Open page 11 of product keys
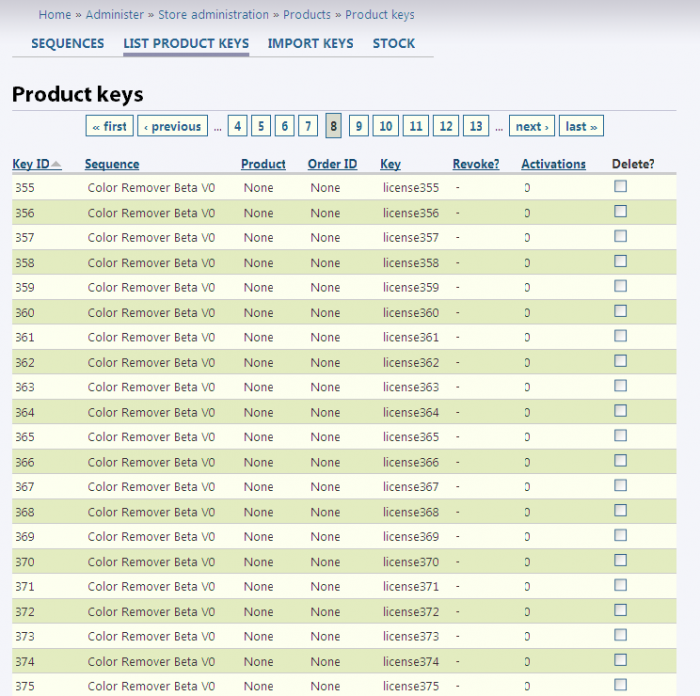This screenshot has width=700, height=696. click(416, 126)
